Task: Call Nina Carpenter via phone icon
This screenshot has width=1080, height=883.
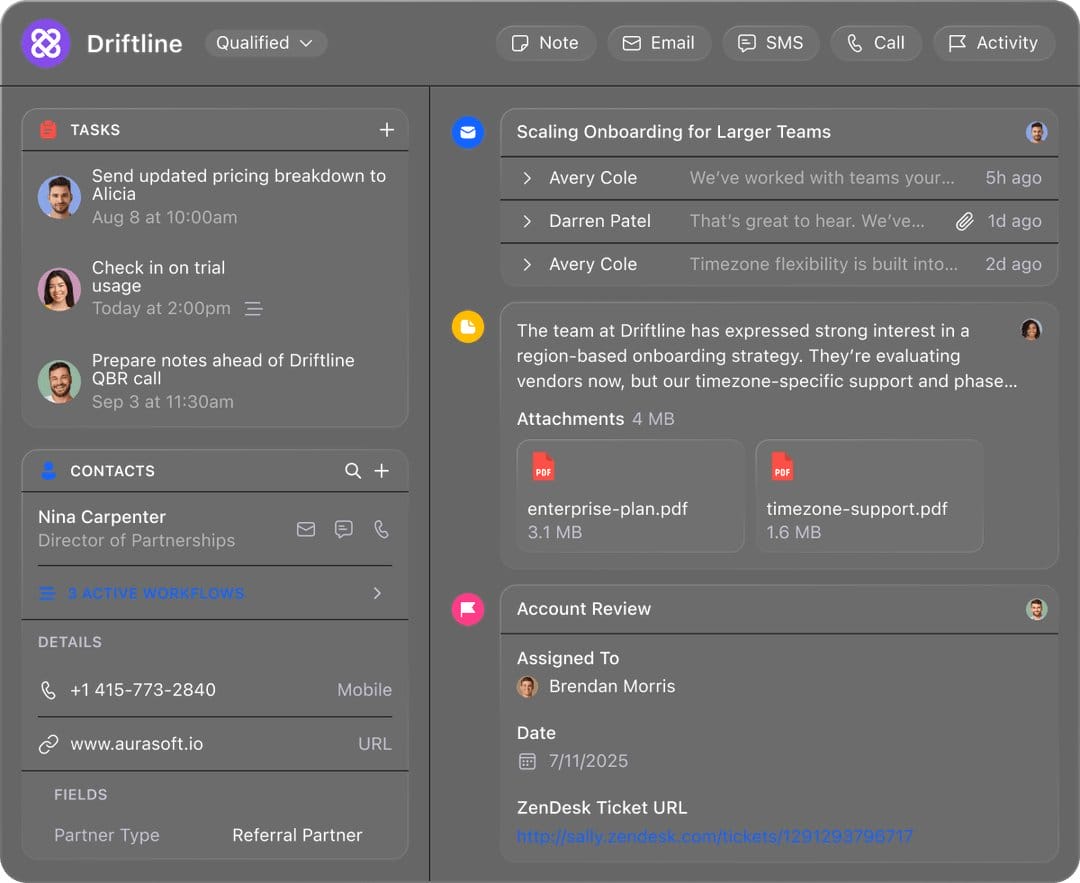Action: pyautogui.click(x=381, y=529)
